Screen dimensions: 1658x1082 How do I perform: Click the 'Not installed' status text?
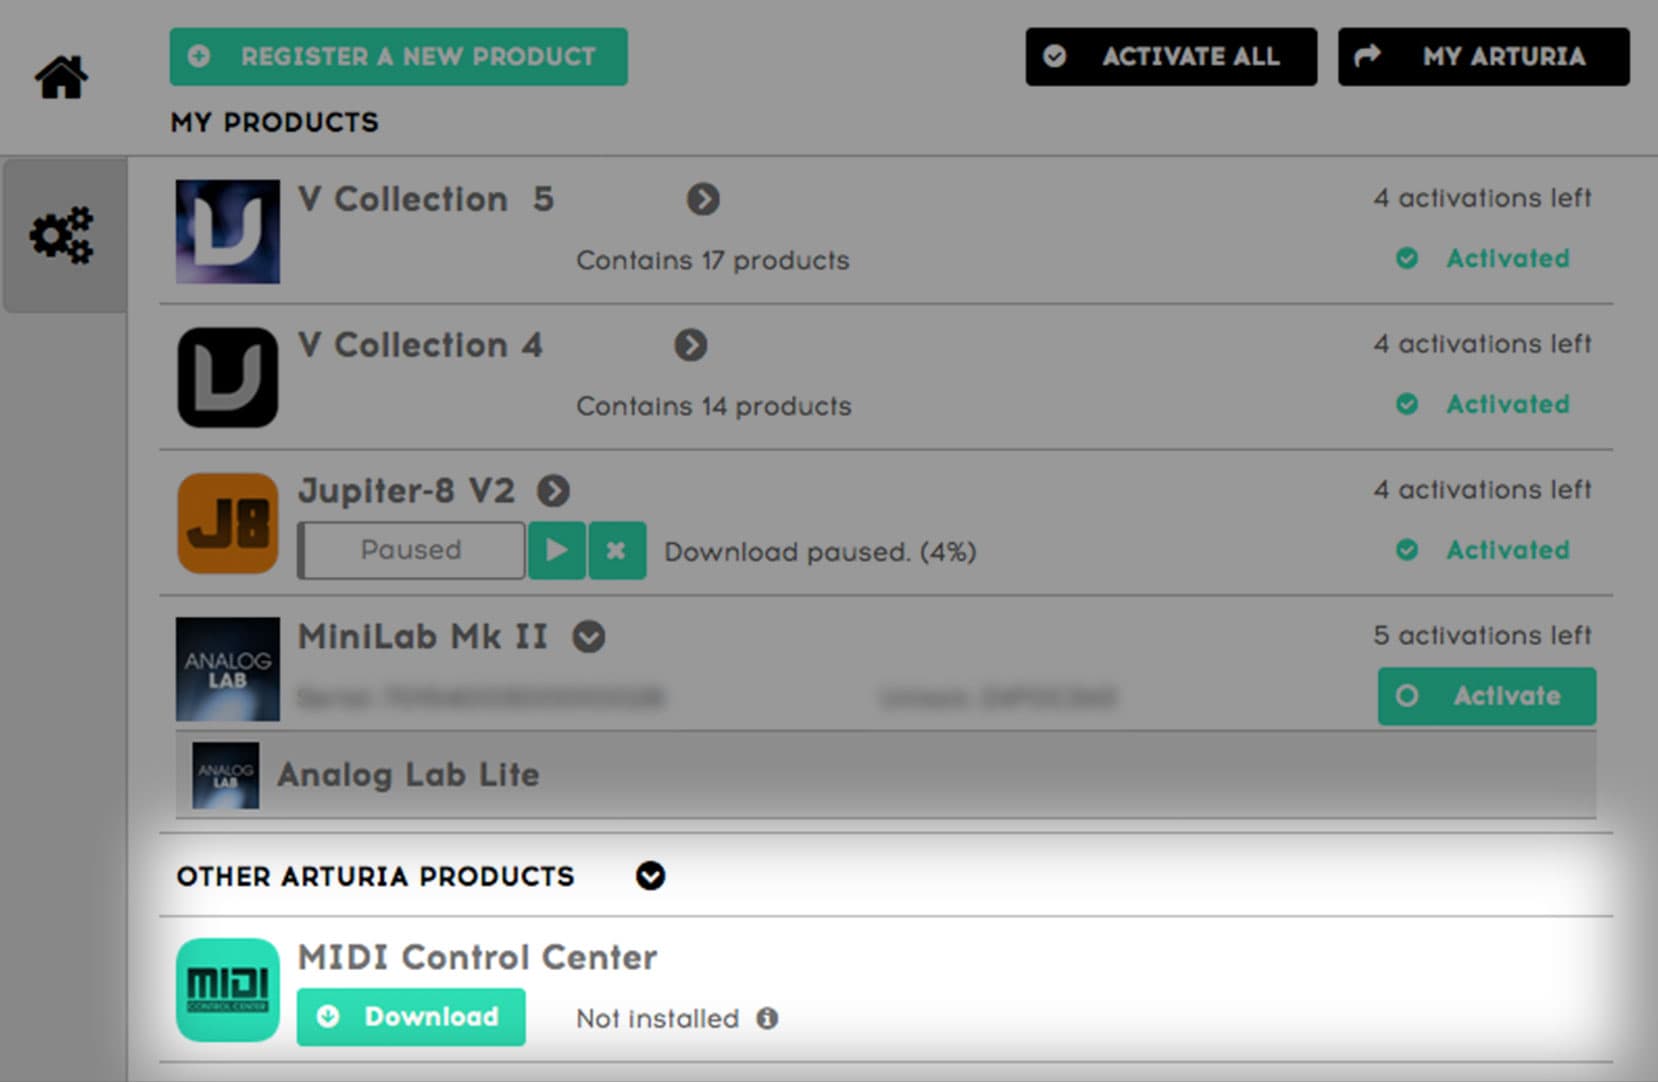tap(657, 1019)
